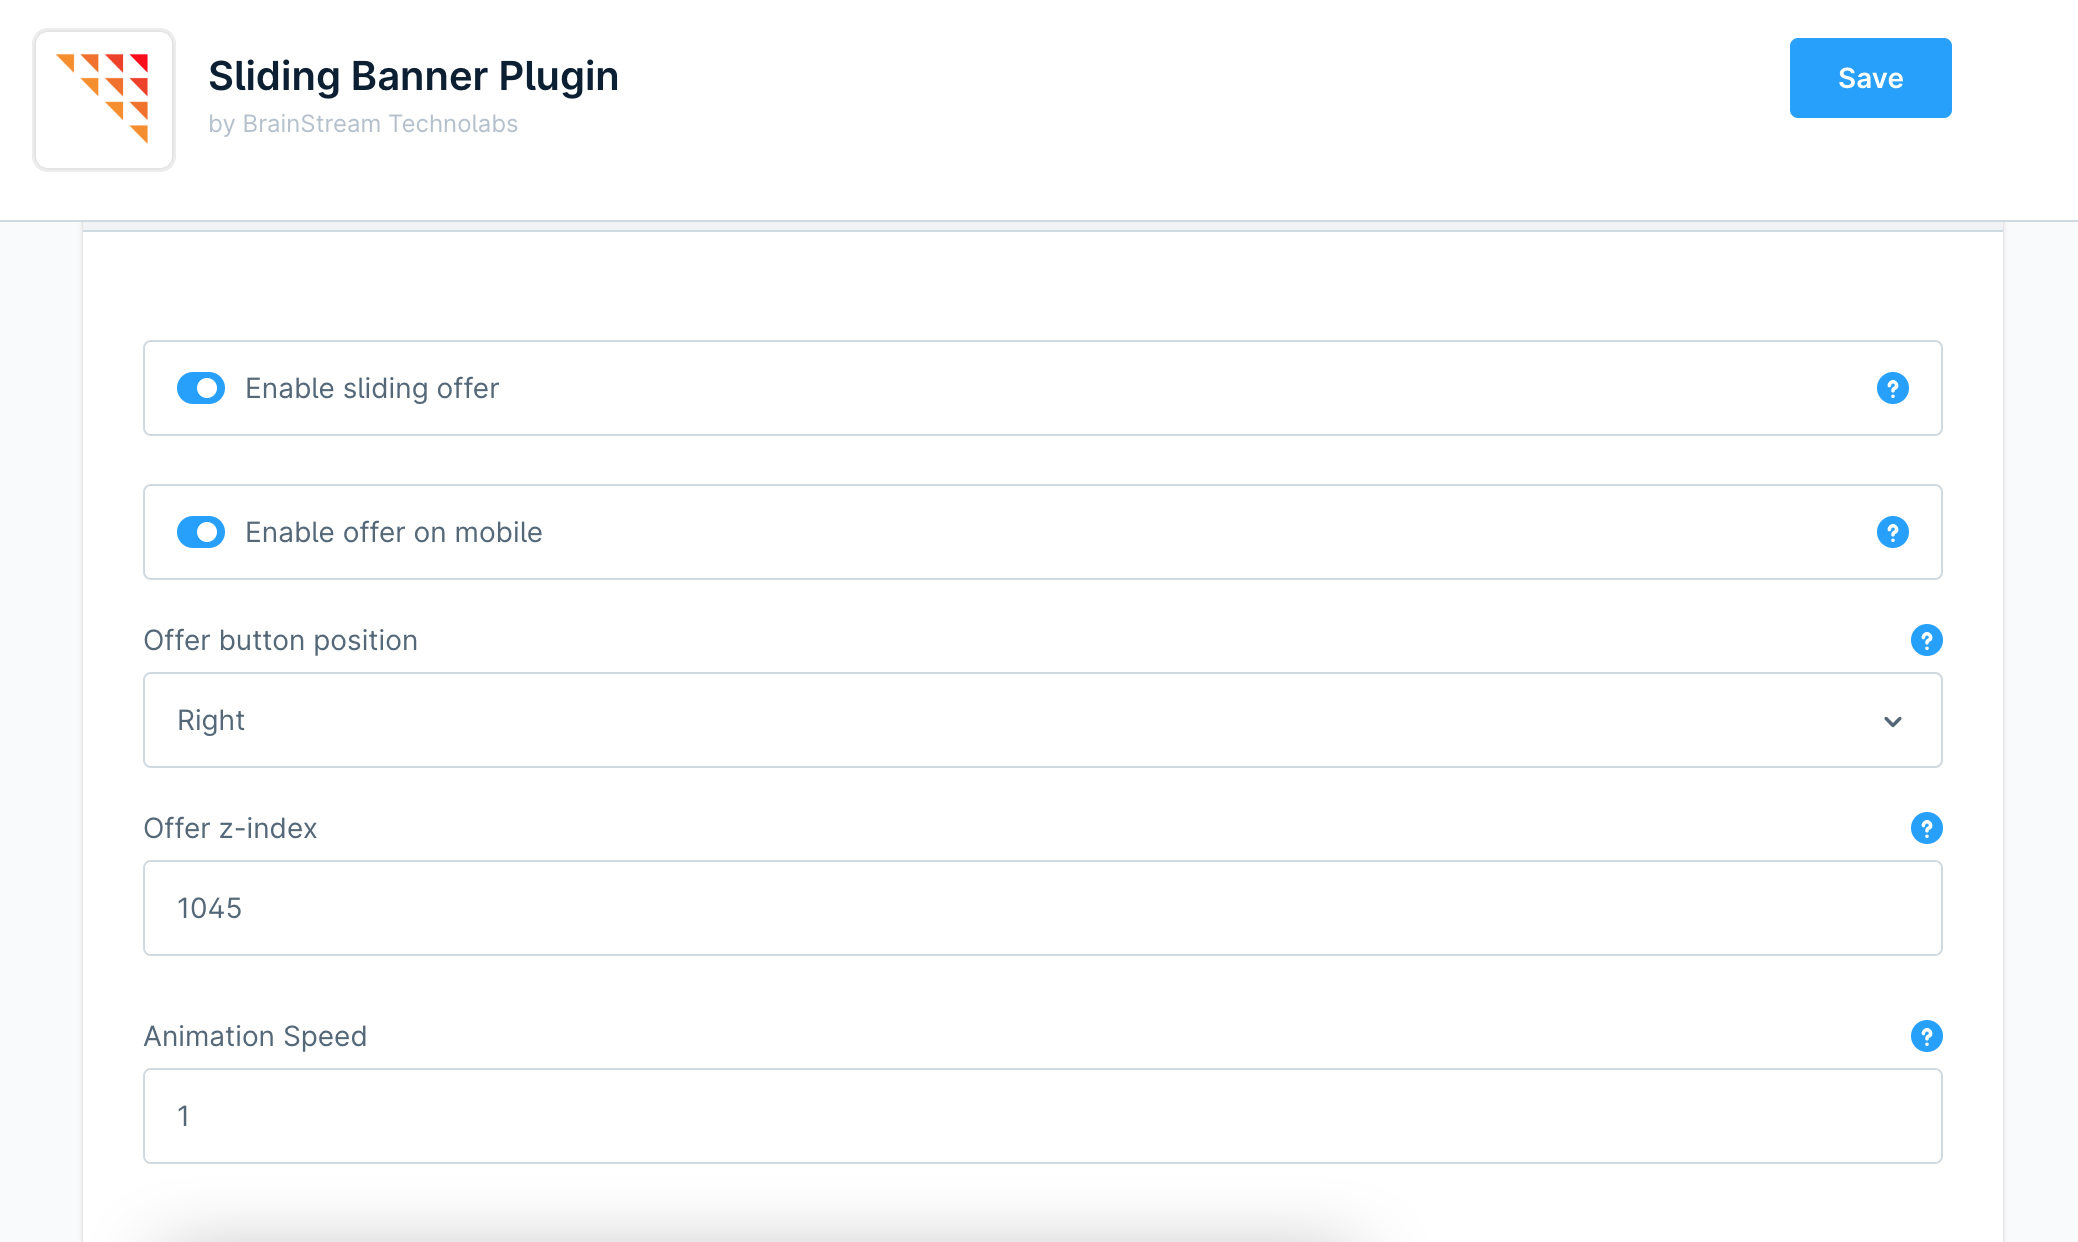Screen dimensions: 2078x1242
Task: Click the Sliding Banner Plugin logo
Action: coord(104,99)
